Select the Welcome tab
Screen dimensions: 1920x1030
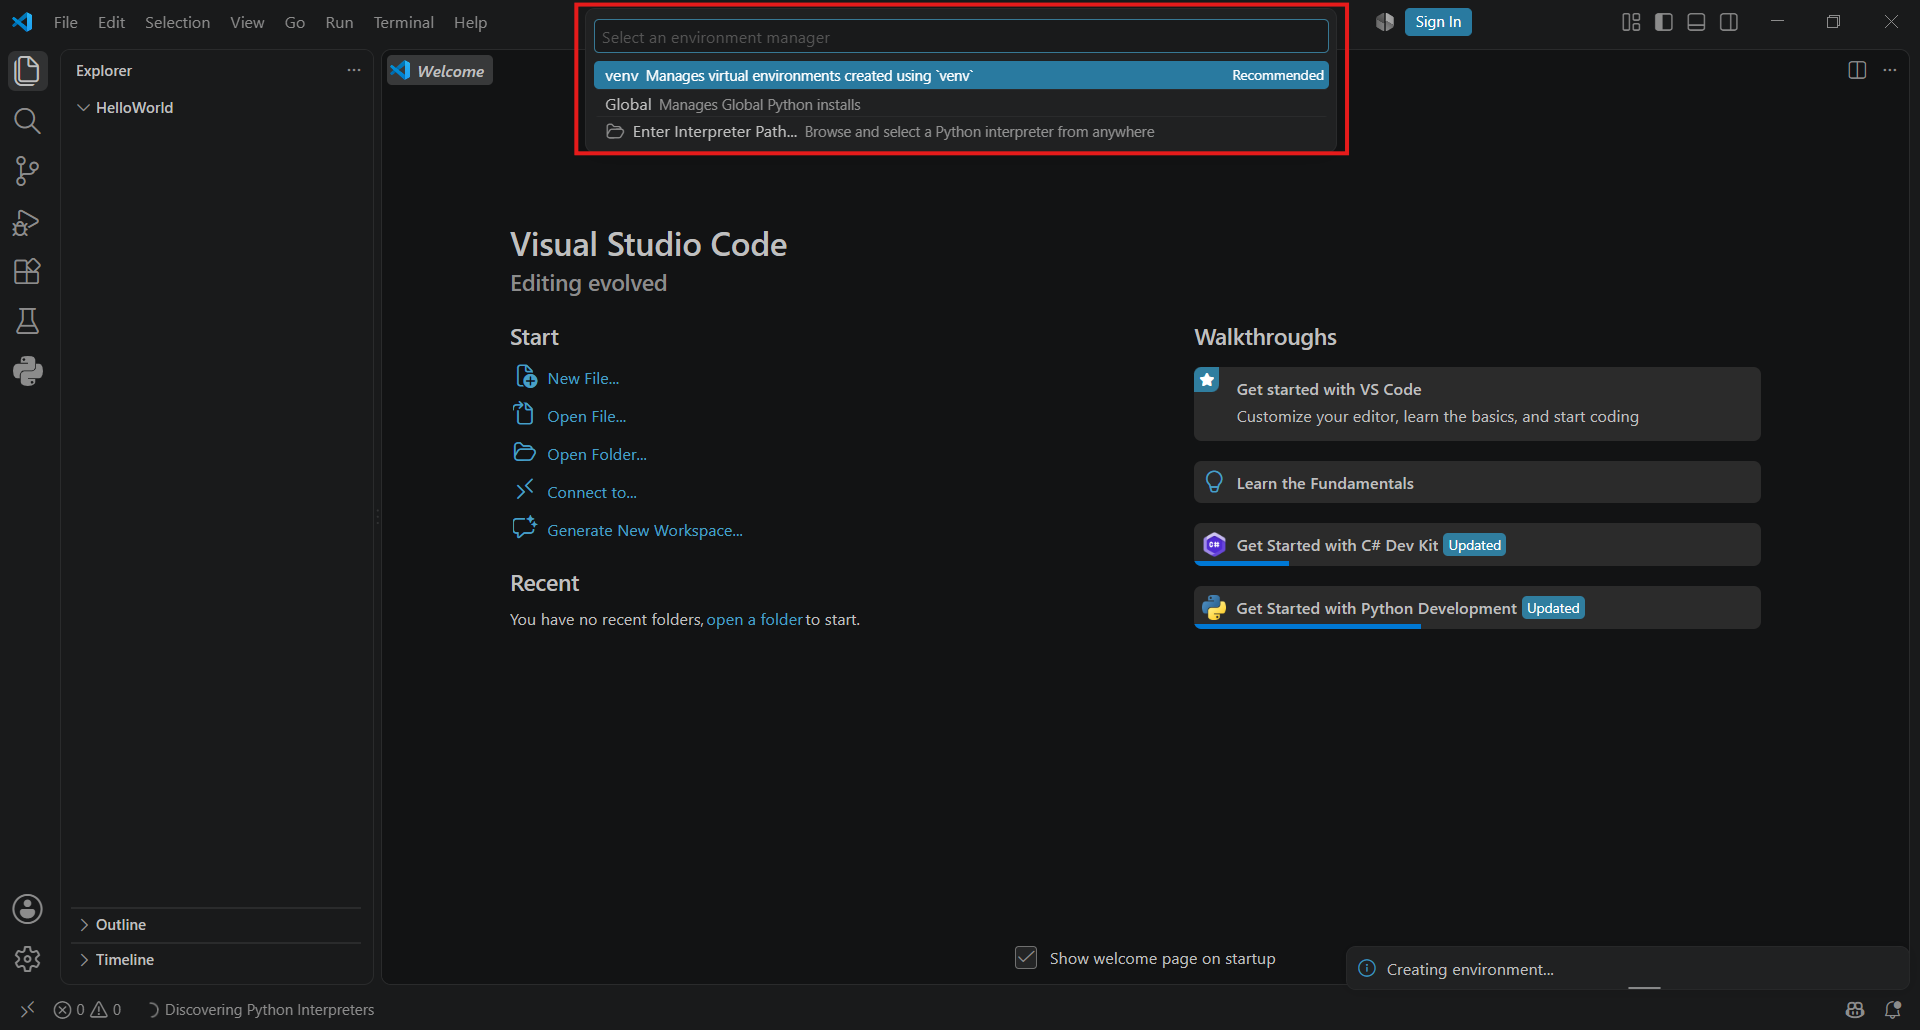[440, 71]
